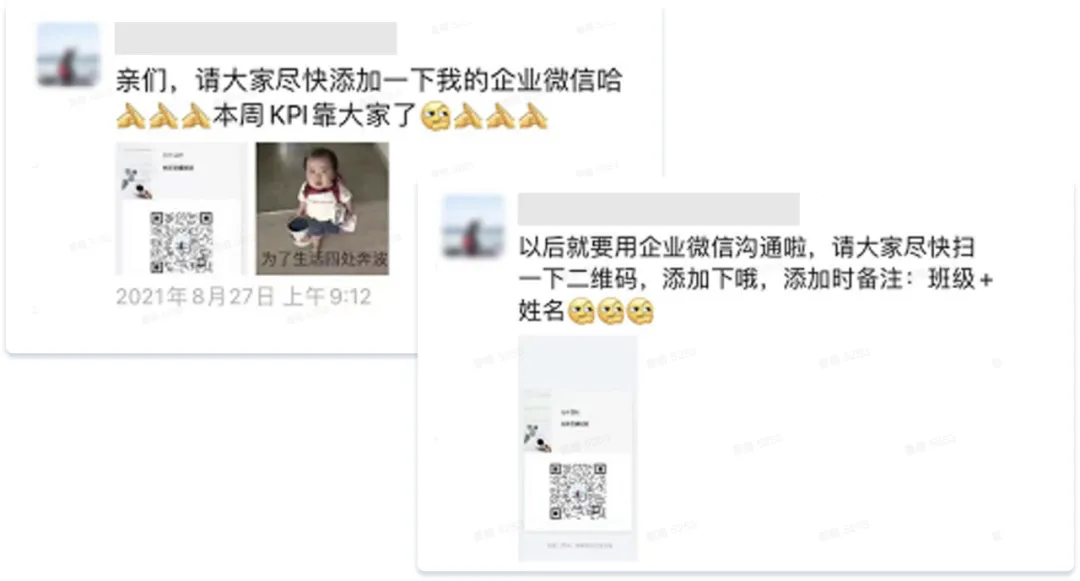The height and width of the screenshot is (581, 1080).
Task: Click the timestamp 2021年8月27日 上午9:12
Action: [244, 297]
